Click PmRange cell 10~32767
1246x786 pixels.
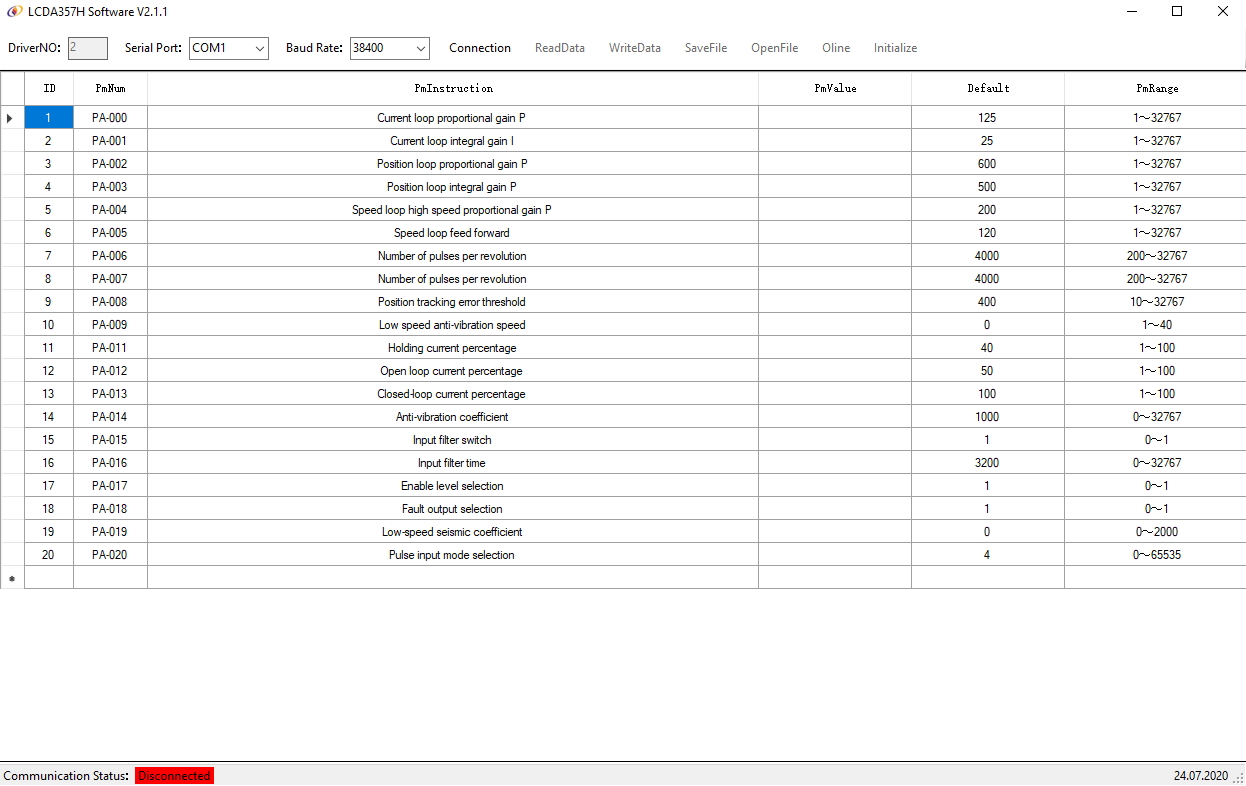1156,302
